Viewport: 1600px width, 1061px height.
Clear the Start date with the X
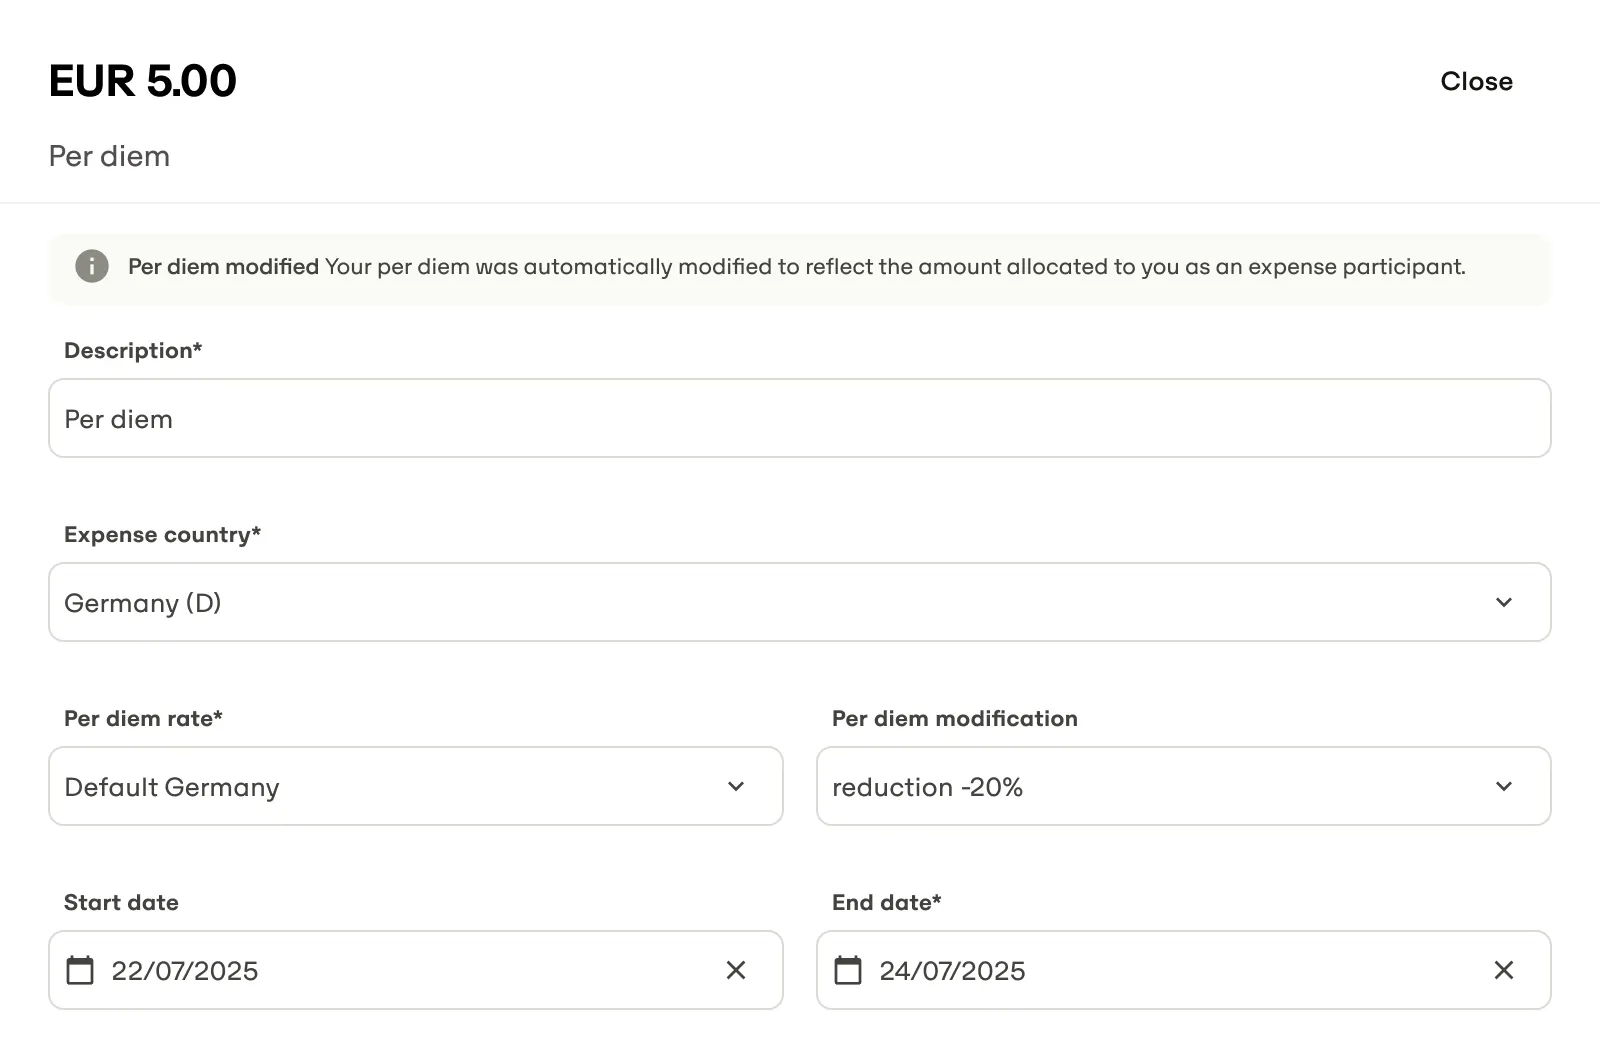tap(736, 970)
